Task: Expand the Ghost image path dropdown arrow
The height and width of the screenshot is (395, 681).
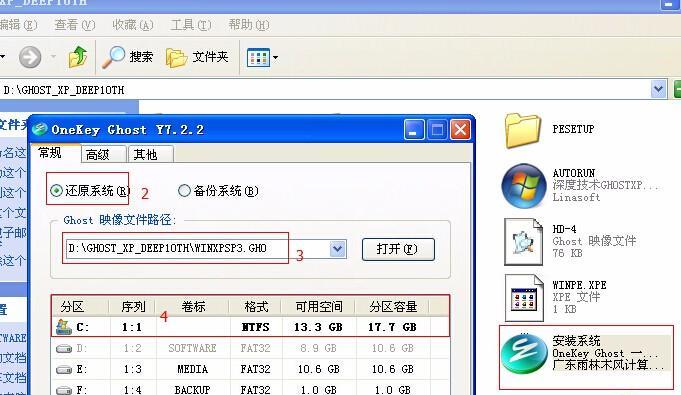Action: pyautogui.click(x=337, y=249)
